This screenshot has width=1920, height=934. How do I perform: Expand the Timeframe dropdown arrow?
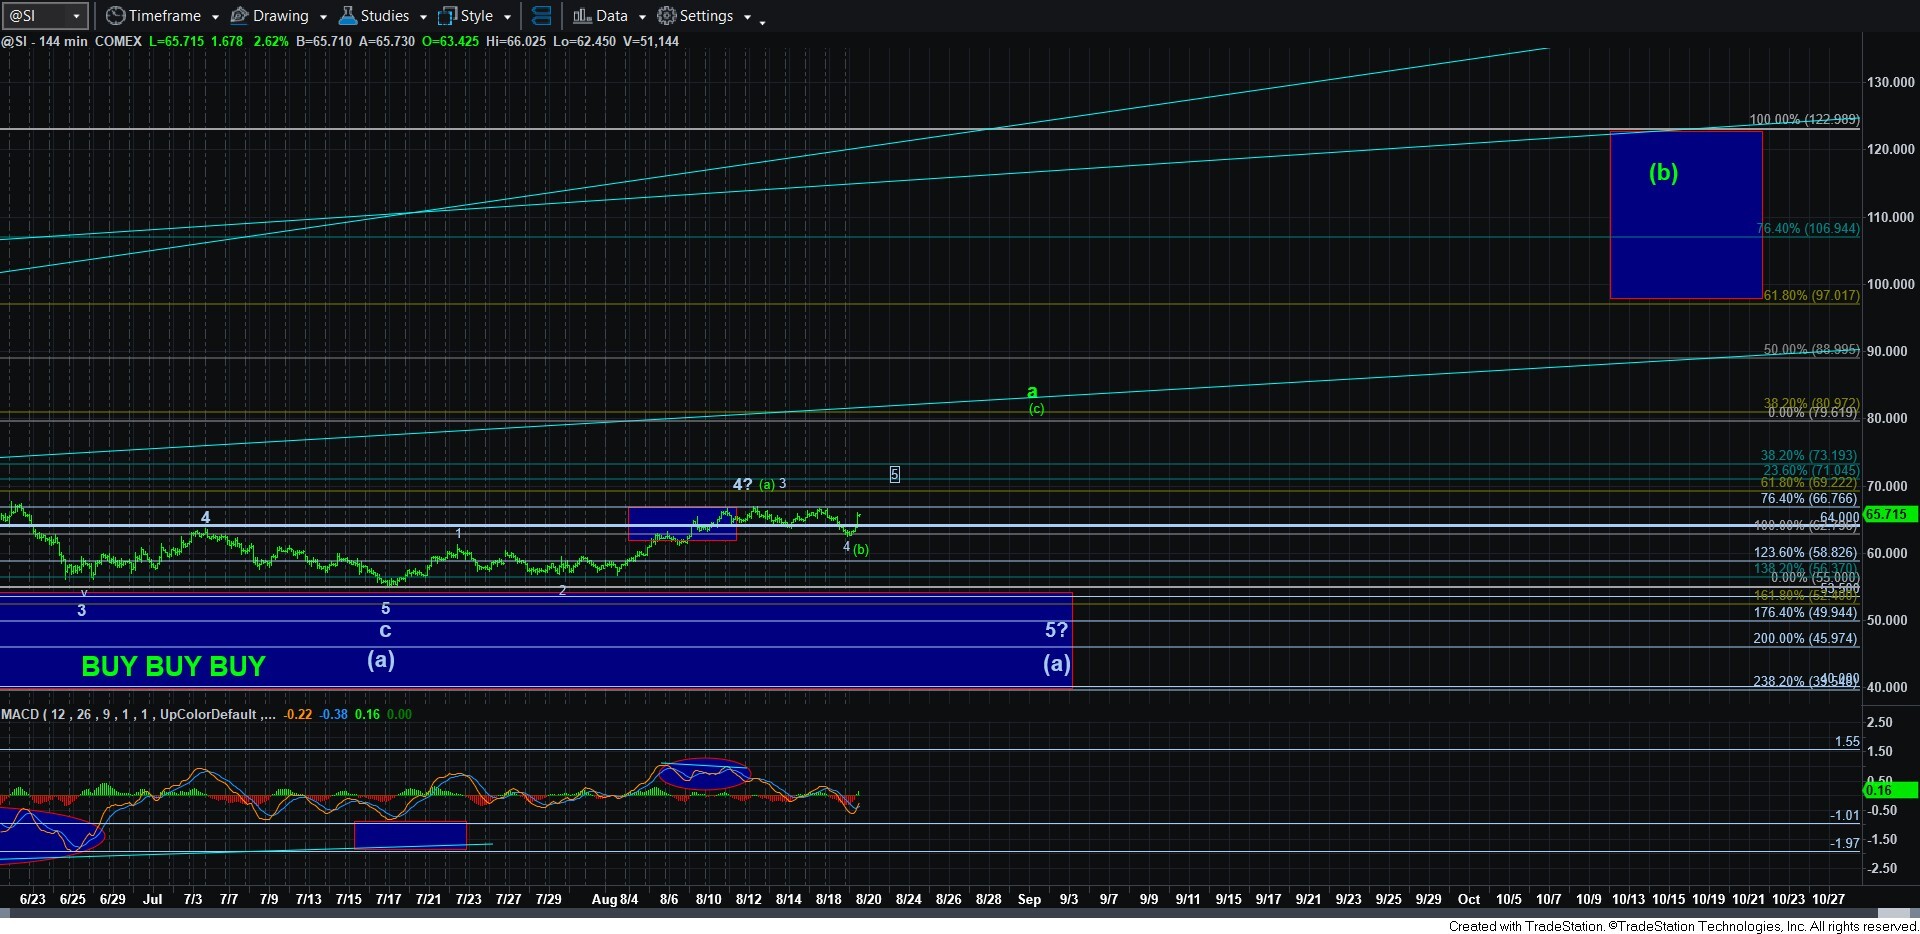[x=215, y=17]
